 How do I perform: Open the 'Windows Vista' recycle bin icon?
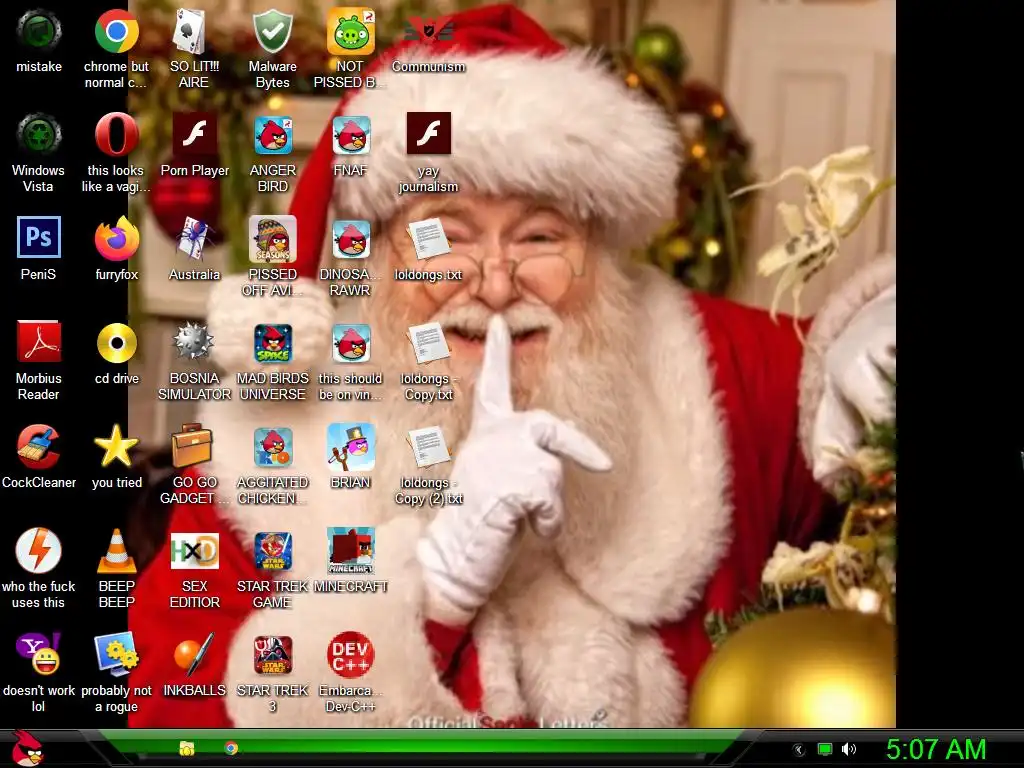coord(39,135)
